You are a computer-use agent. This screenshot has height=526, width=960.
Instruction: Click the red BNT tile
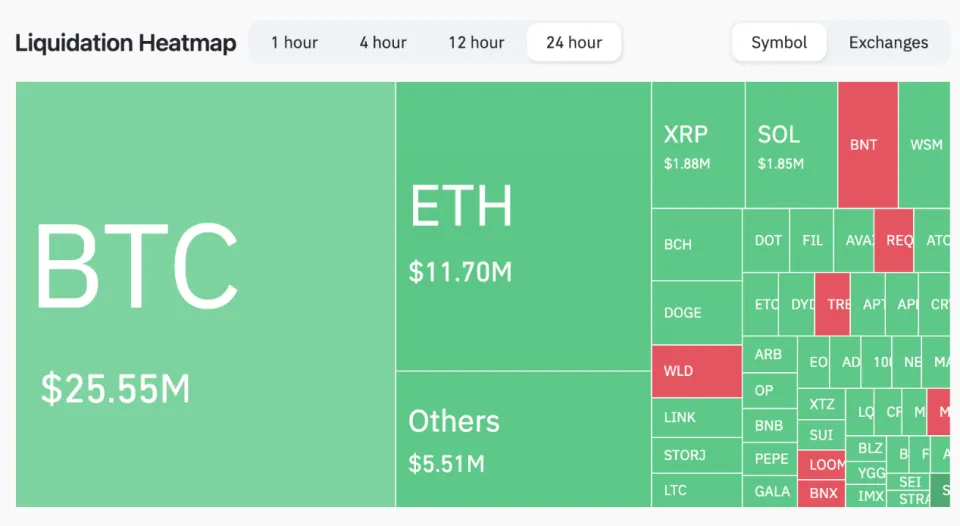pyautogui.click(x=868, y=145)
